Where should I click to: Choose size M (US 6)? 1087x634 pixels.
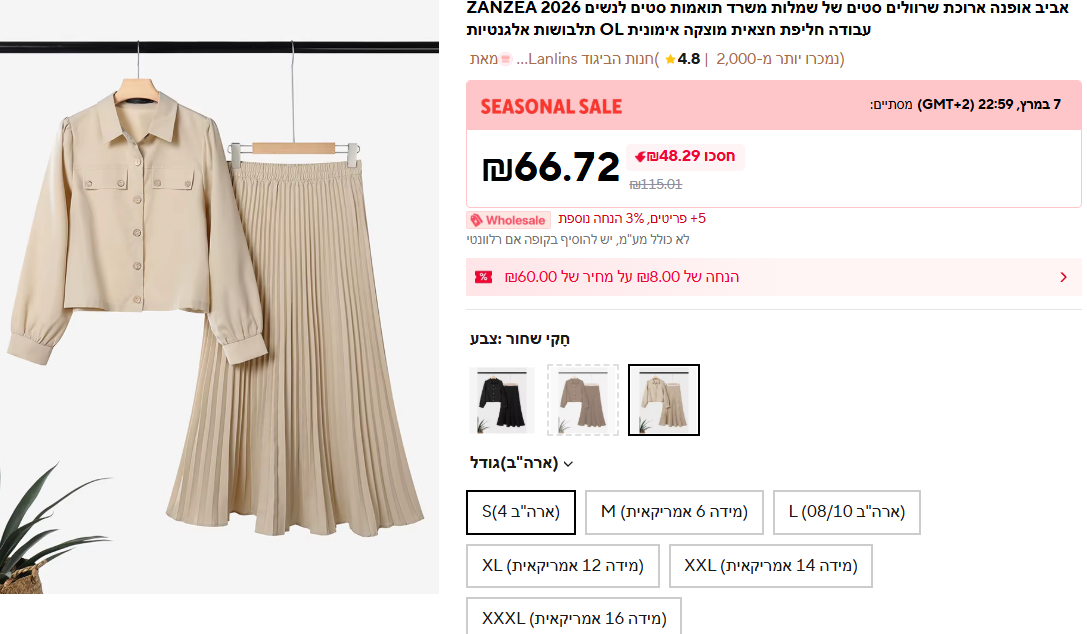coord(674,512)
